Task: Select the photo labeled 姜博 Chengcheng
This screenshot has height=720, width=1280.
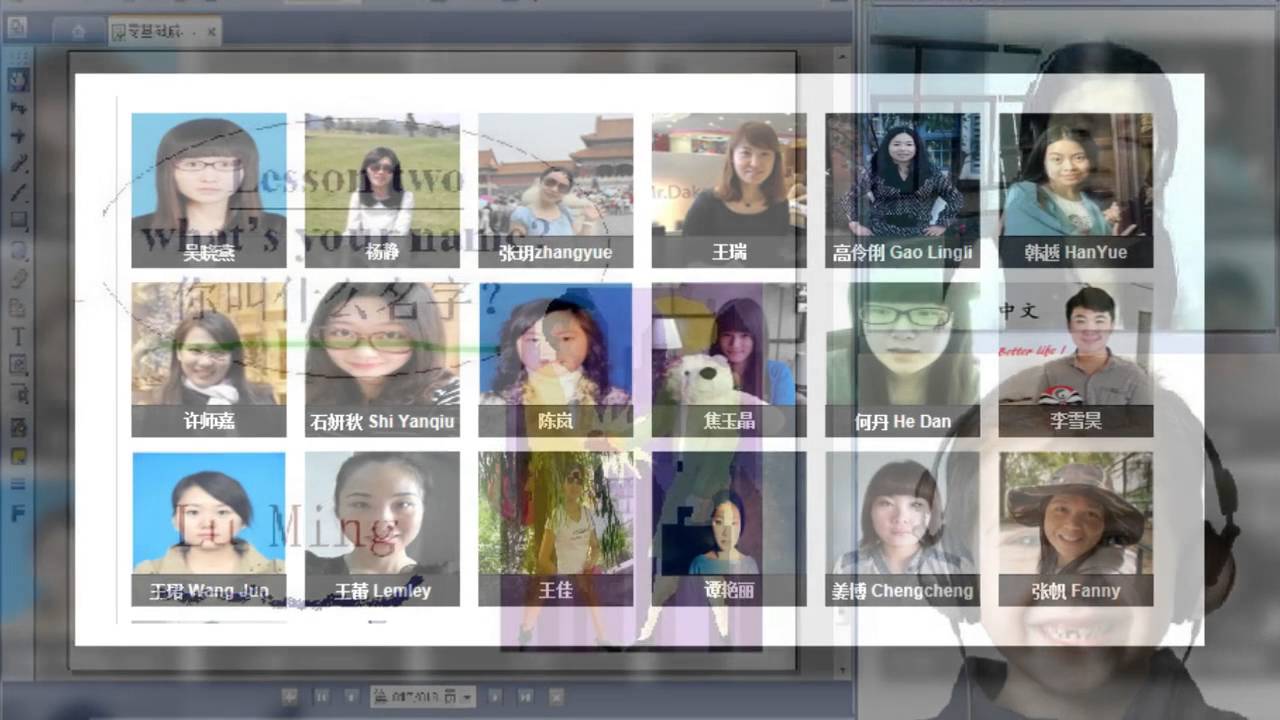Action: coord(902,529)
